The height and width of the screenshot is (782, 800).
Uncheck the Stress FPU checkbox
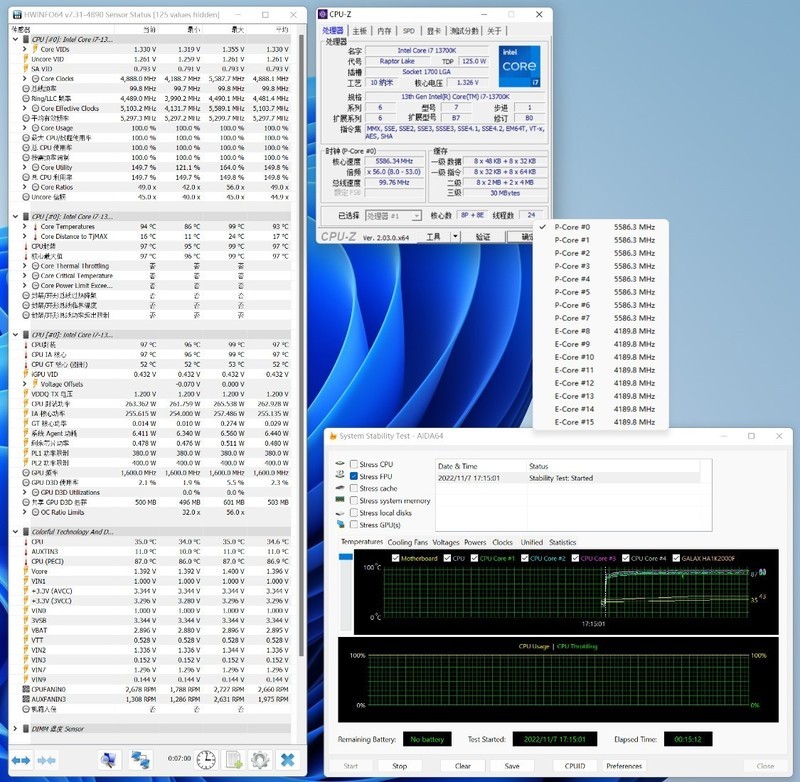point(354,477)
